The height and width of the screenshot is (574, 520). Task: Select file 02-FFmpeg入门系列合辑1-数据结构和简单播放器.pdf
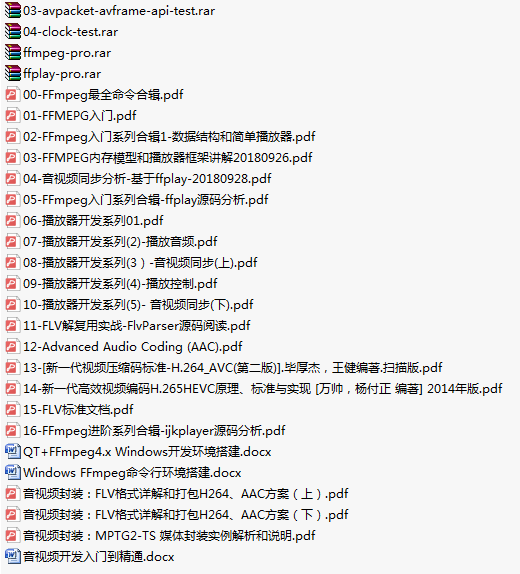click(x=169, y=137)
